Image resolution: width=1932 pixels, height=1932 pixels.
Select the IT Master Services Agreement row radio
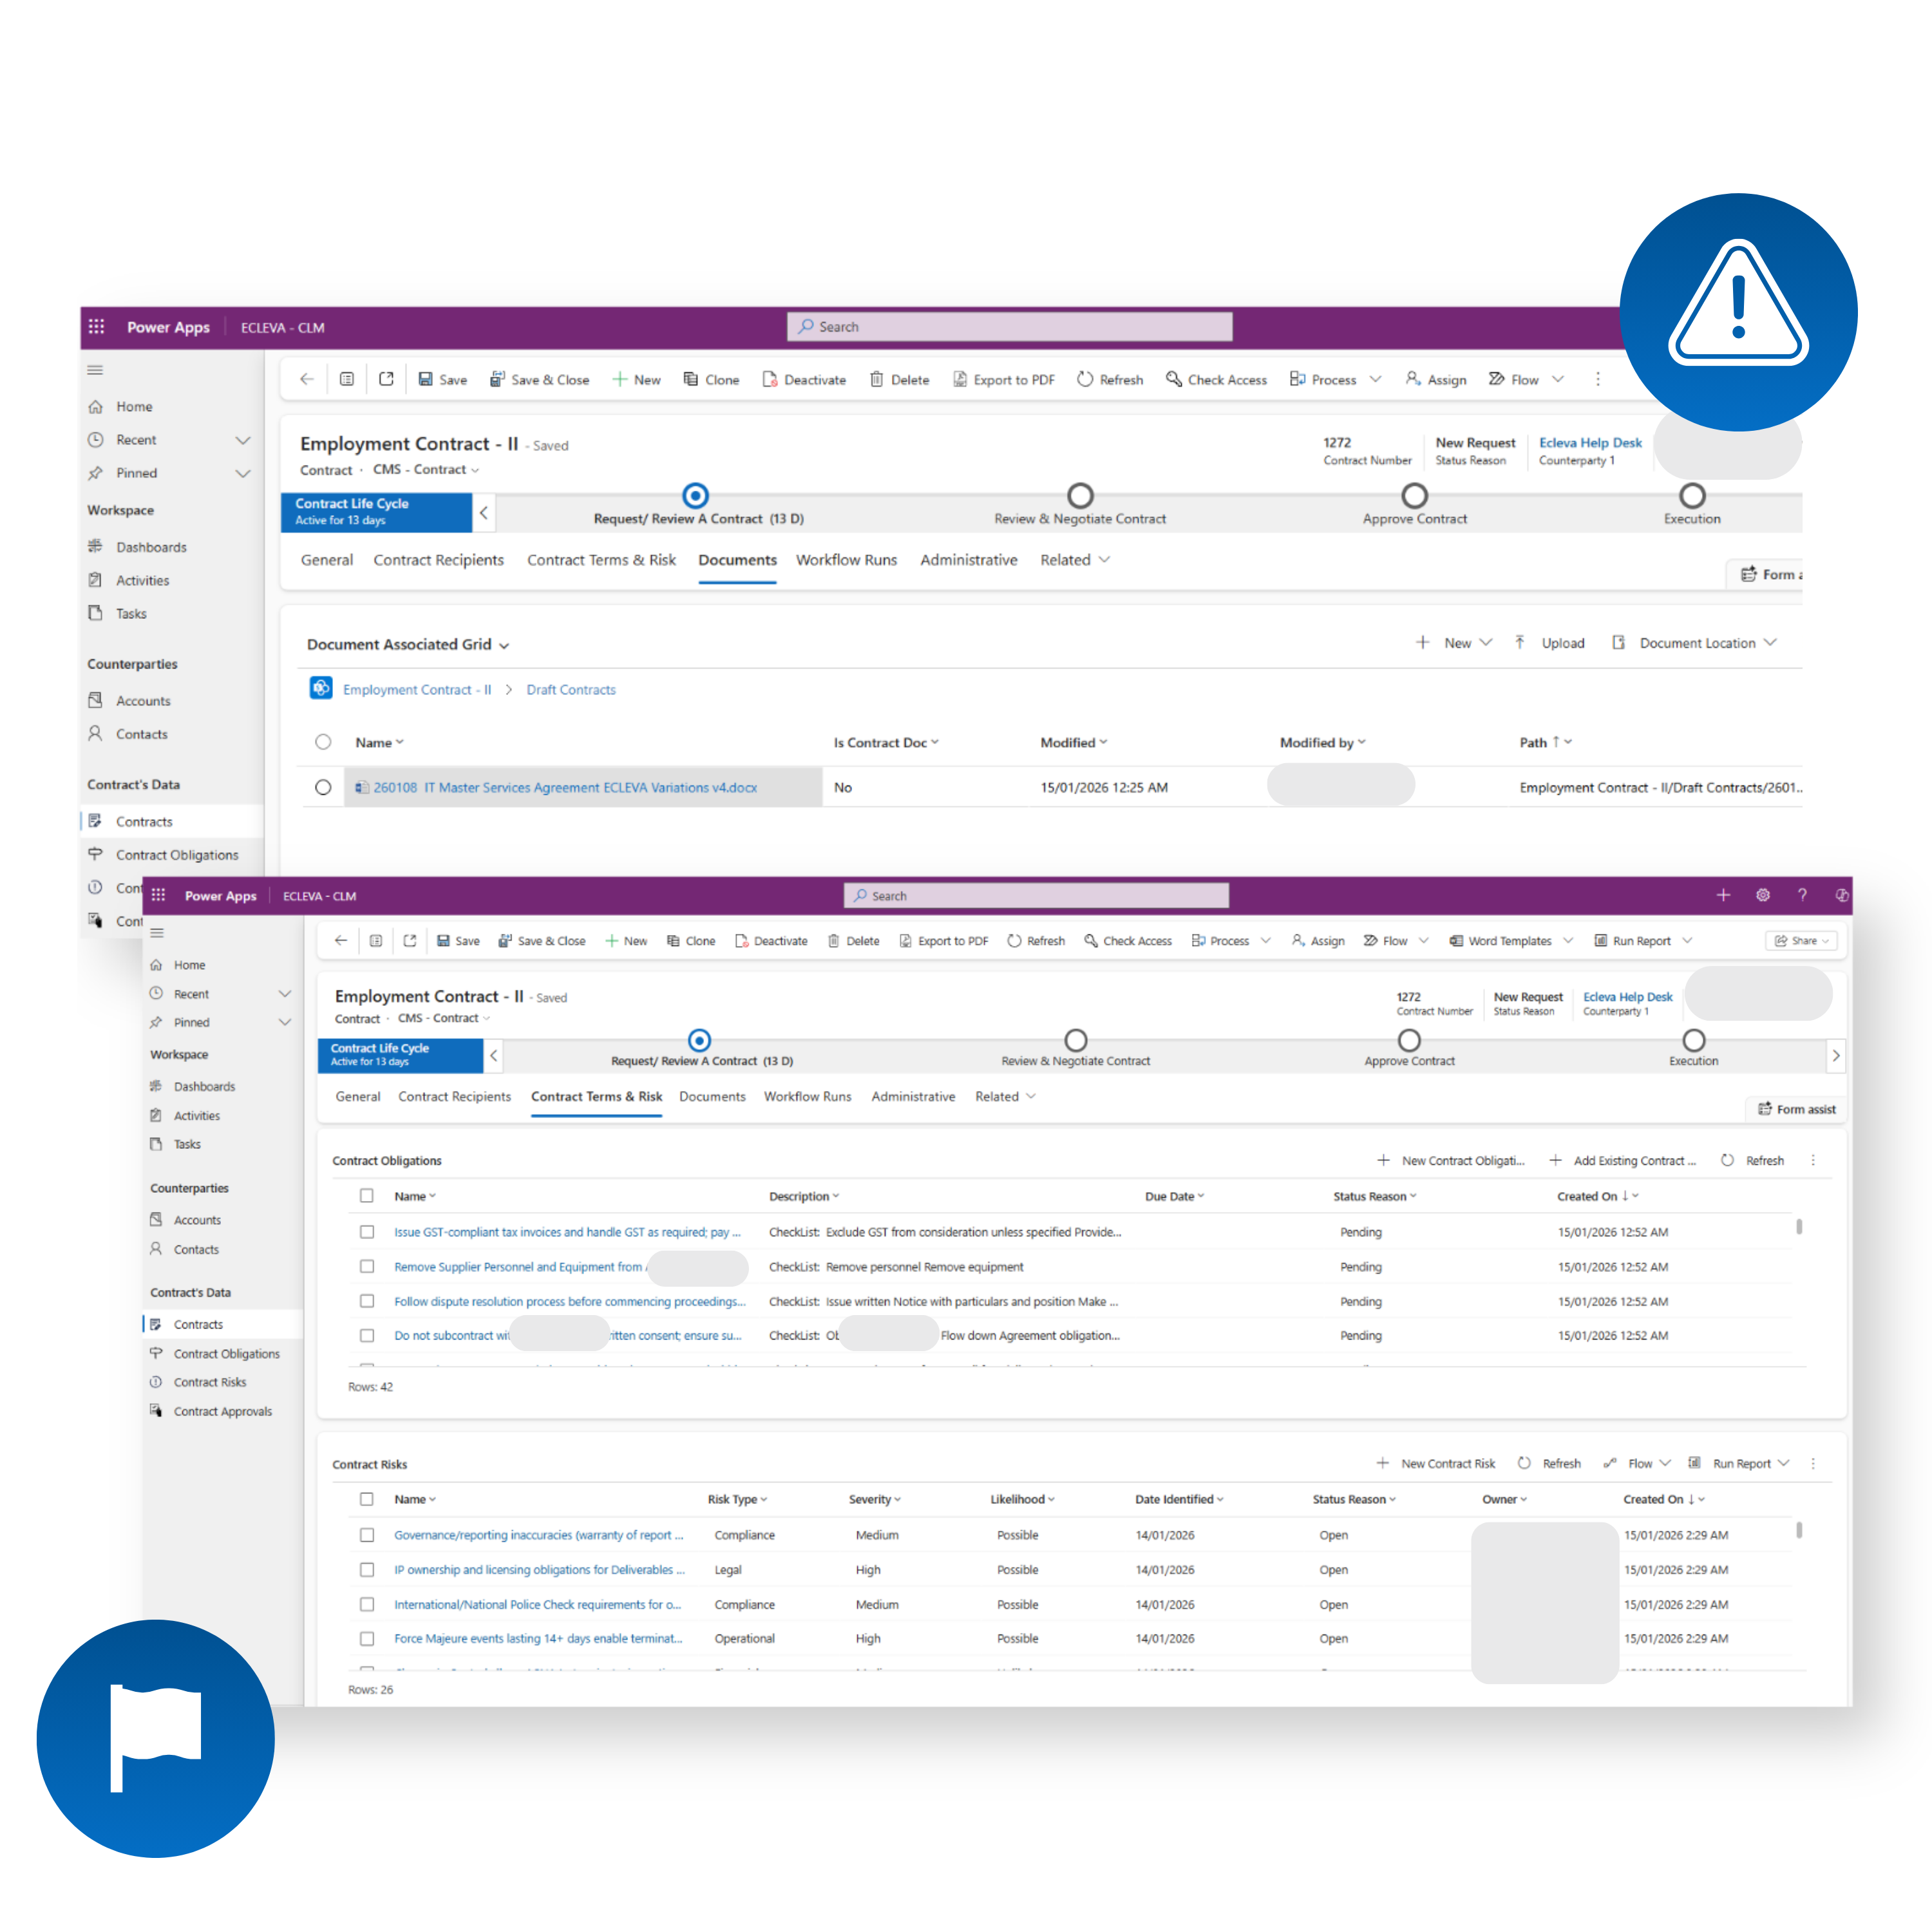pos(323,788)
